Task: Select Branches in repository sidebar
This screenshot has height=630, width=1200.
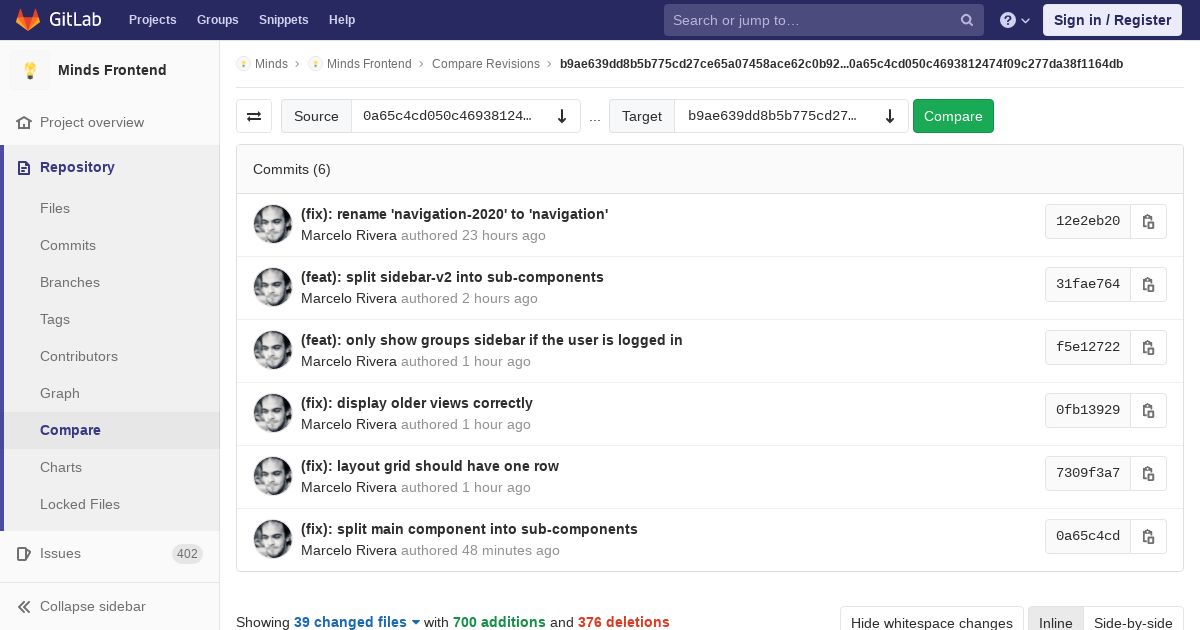Action: click(70, 282)
